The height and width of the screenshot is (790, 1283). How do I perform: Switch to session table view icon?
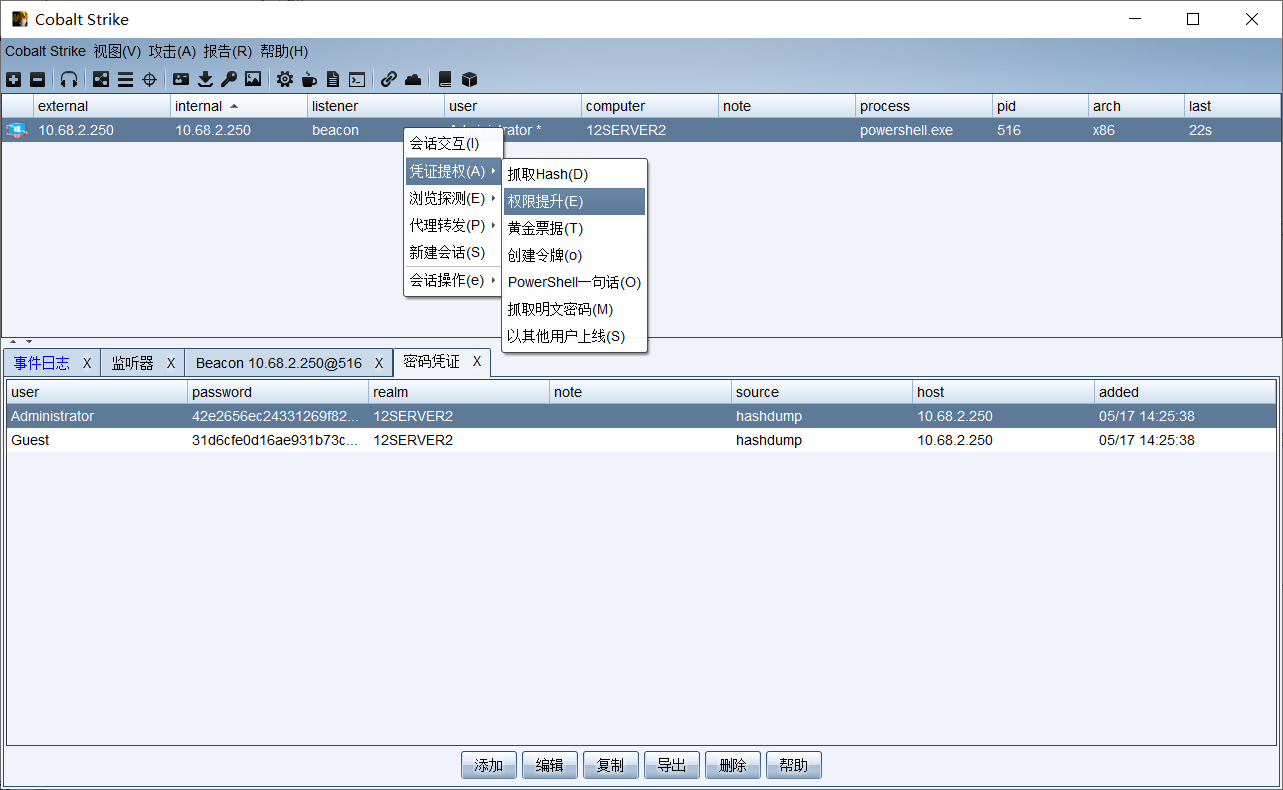pos(125,79)
